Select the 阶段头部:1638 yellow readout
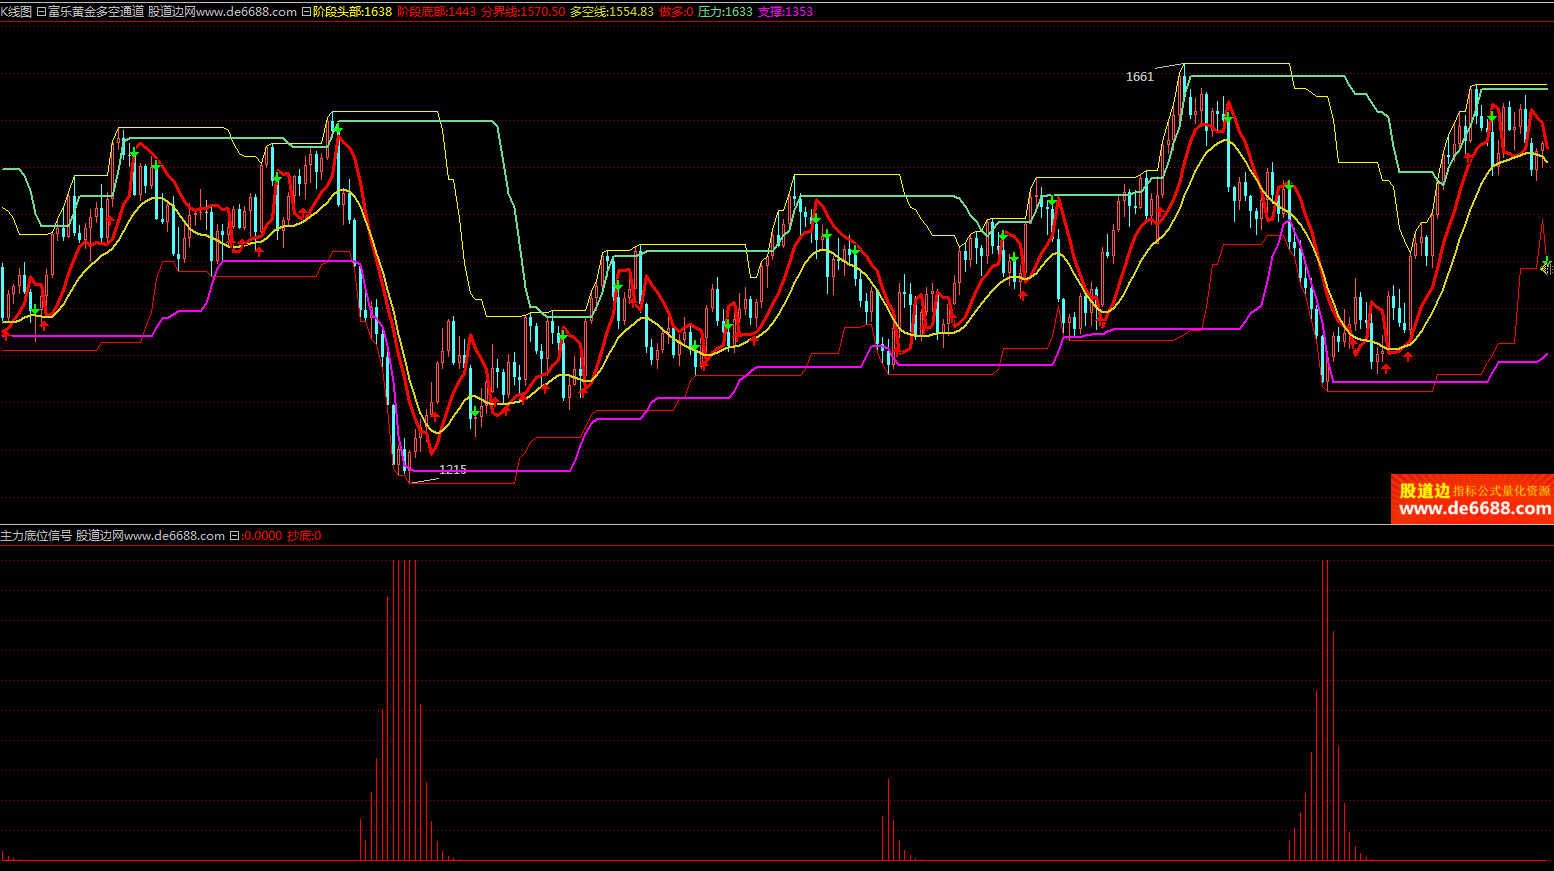 352,12
